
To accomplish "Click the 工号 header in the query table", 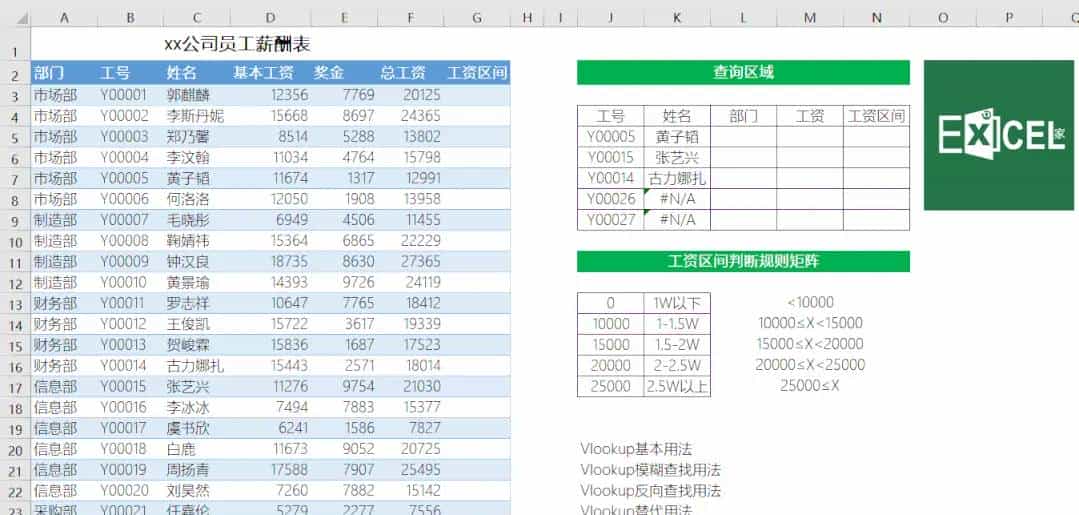I will [x=610, y=116].
